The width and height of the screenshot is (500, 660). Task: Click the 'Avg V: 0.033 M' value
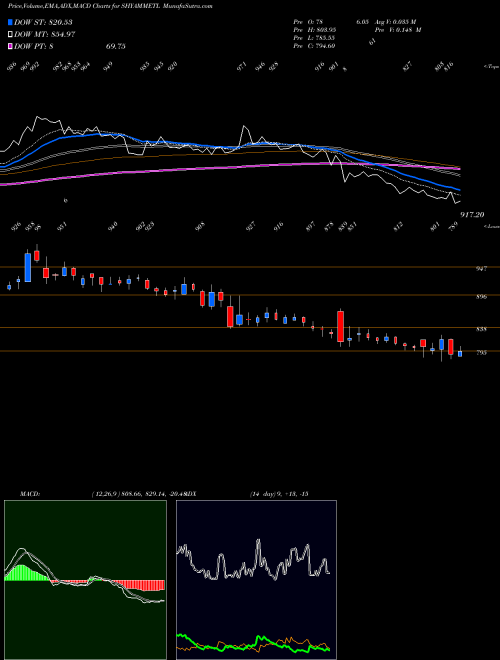pos(398,22)
